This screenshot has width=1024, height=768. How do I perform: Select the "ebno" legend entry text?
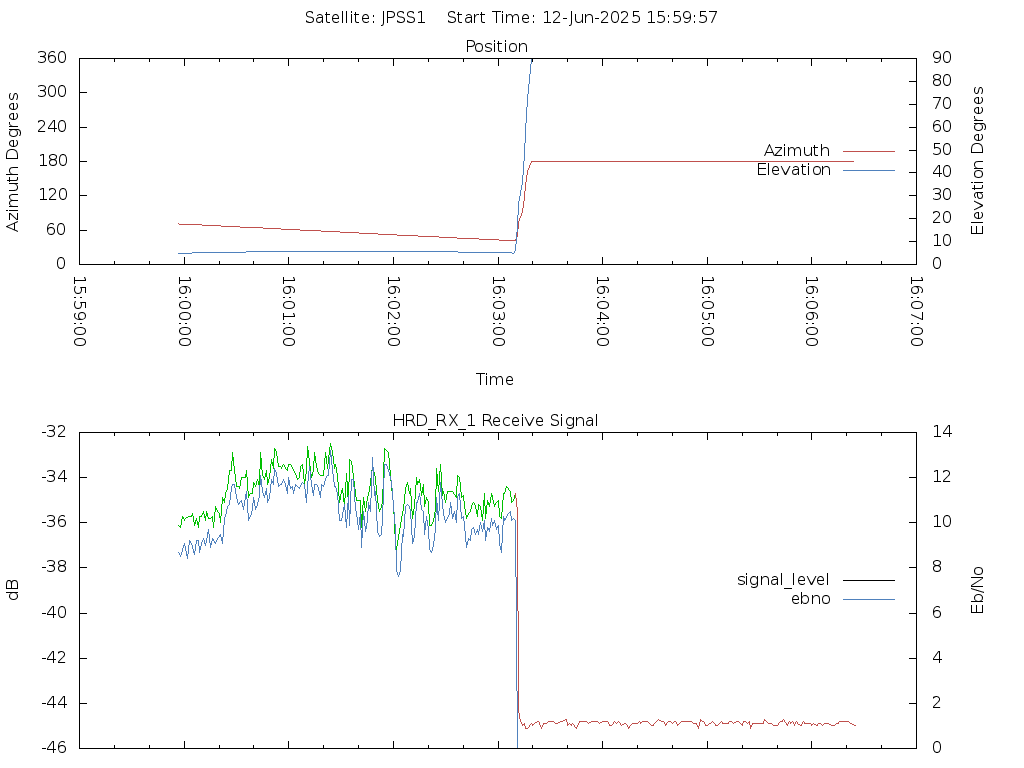(810, 599)
